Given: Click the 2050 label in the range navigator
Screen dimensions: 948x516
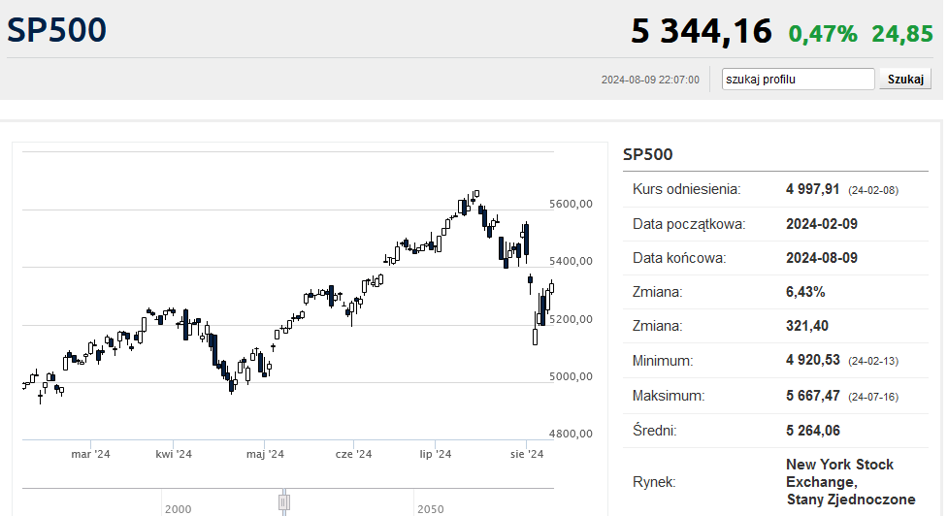Looking at the screenshot, I should click(430, 509).
